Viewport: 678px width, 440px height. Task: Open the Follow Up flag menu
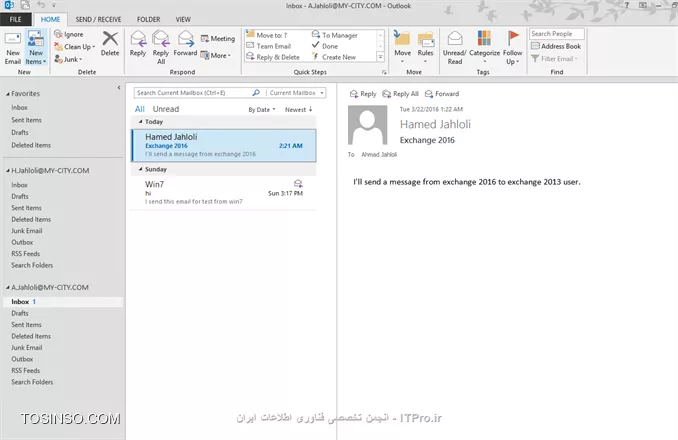tap(513, 48)
